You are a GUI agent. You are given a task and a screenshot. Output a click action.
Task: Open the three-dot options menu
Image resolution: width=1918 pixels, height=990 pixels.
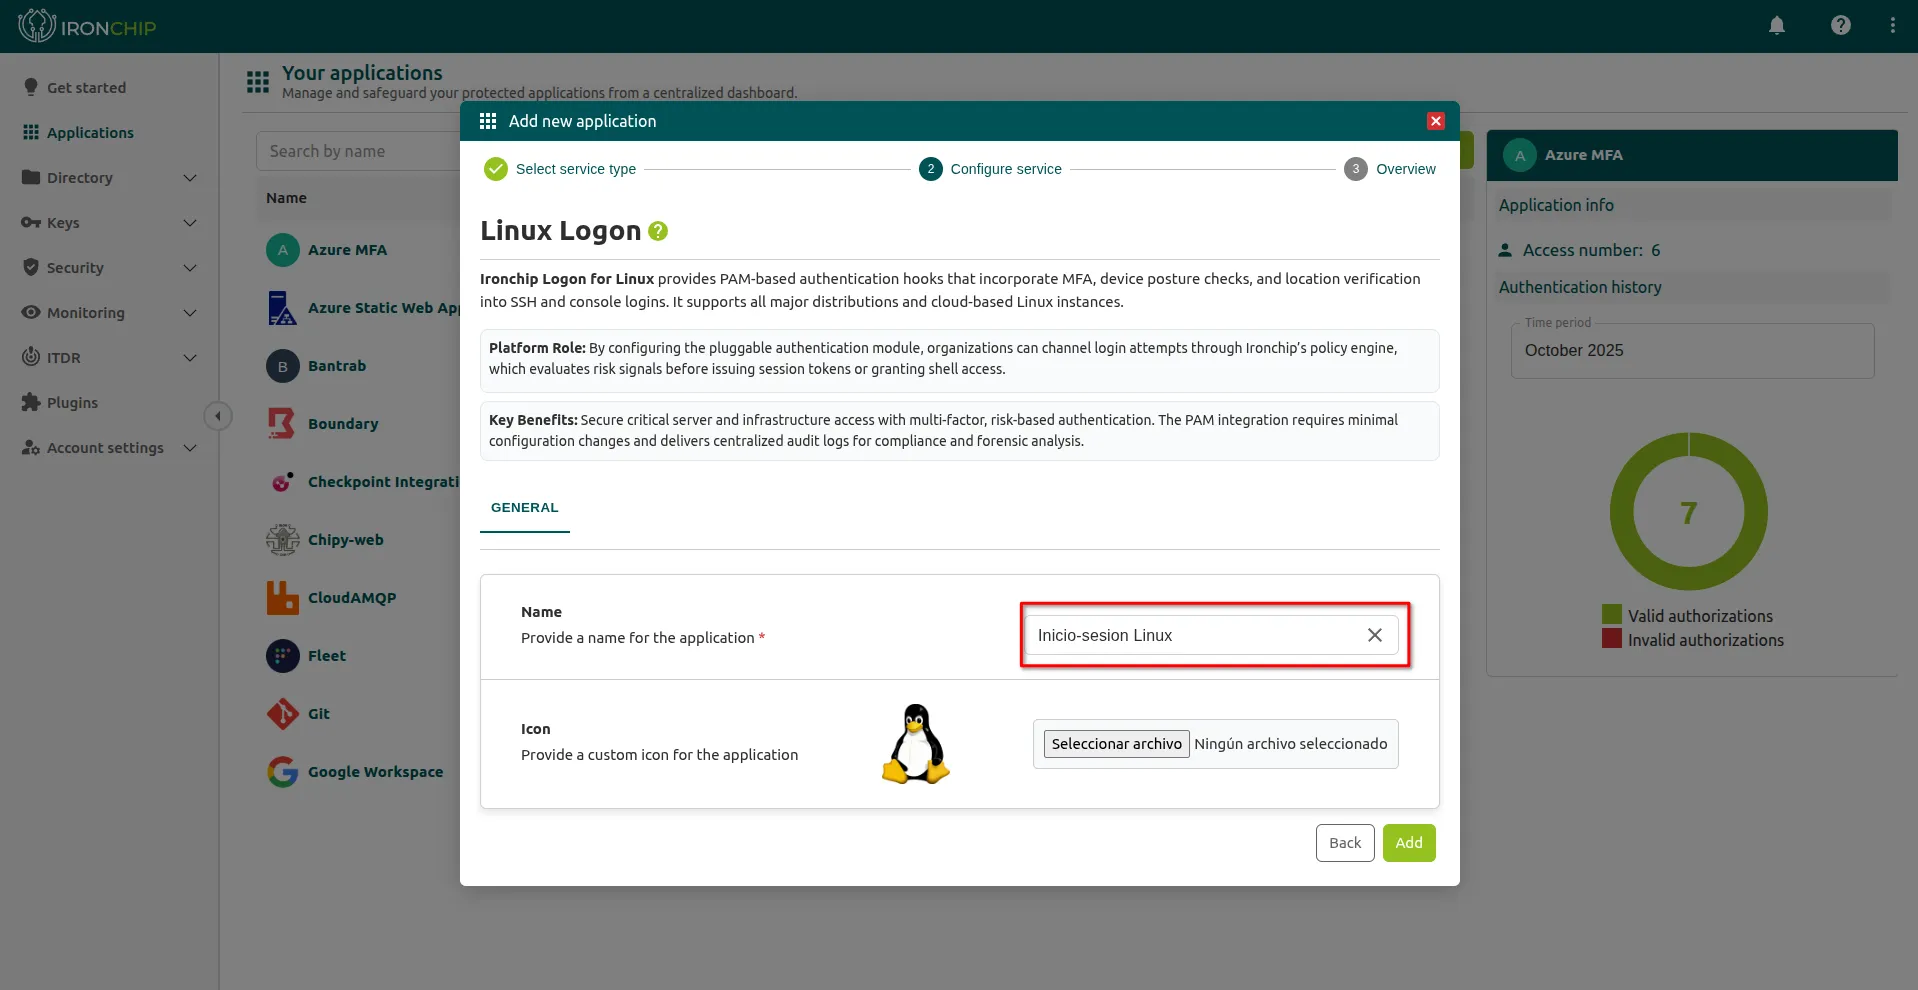tap(1892, 26)
